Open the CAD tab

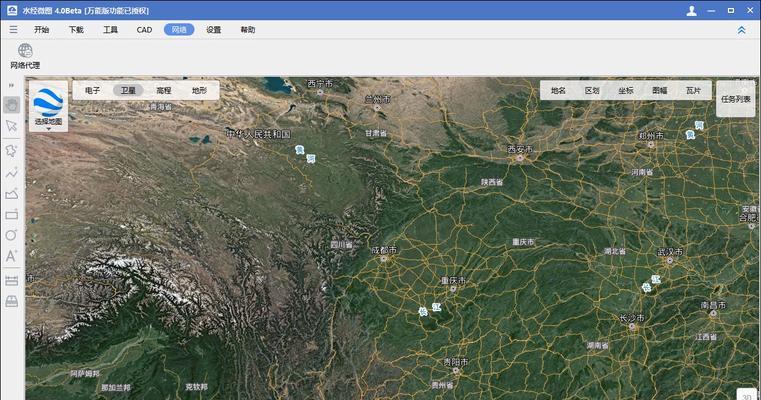pyautogui.click(x=144, y=30)
